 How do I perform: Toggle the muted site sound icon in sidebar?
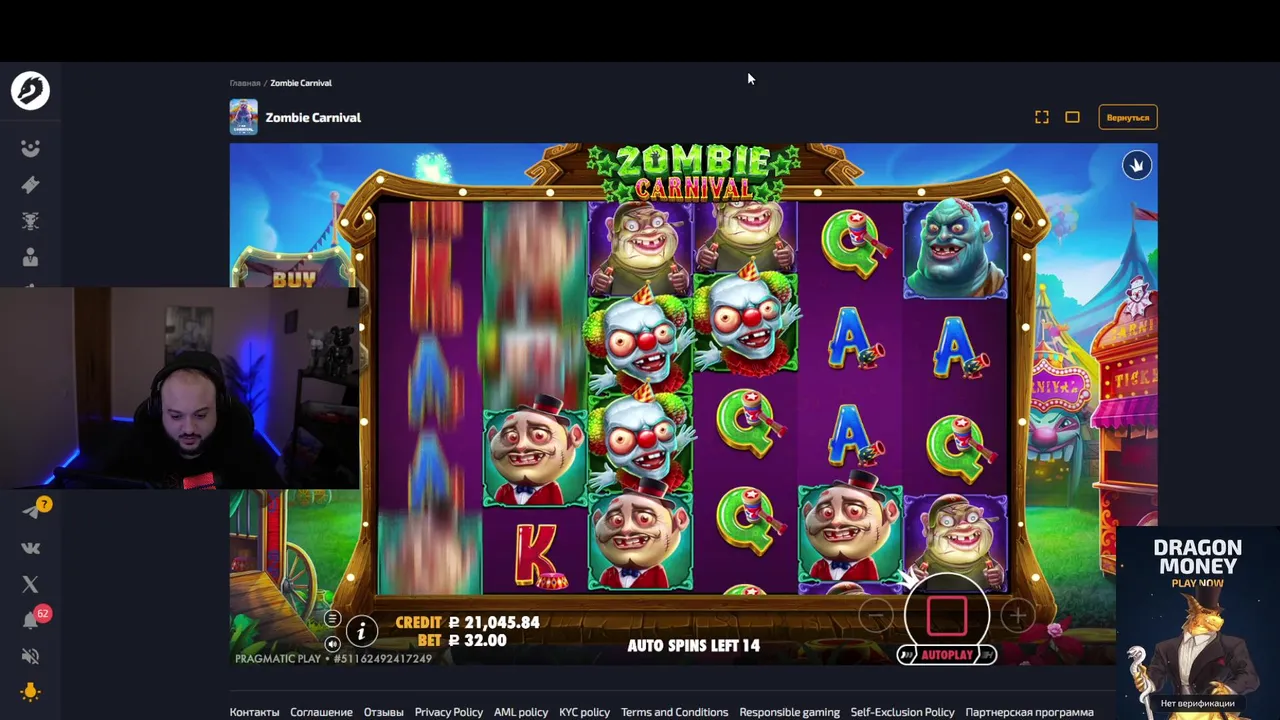click(30, 656)
